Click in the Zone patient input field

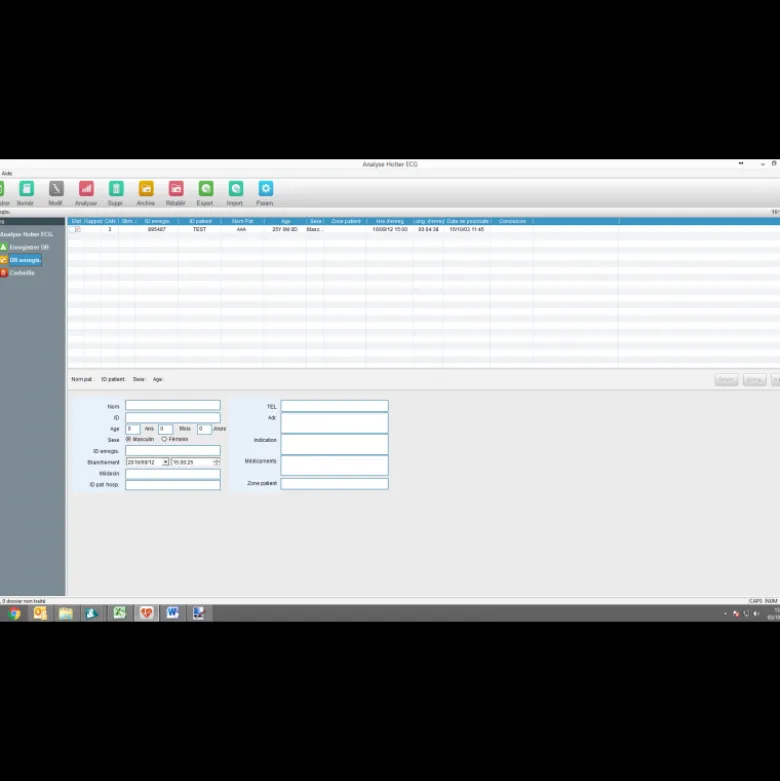334,484
